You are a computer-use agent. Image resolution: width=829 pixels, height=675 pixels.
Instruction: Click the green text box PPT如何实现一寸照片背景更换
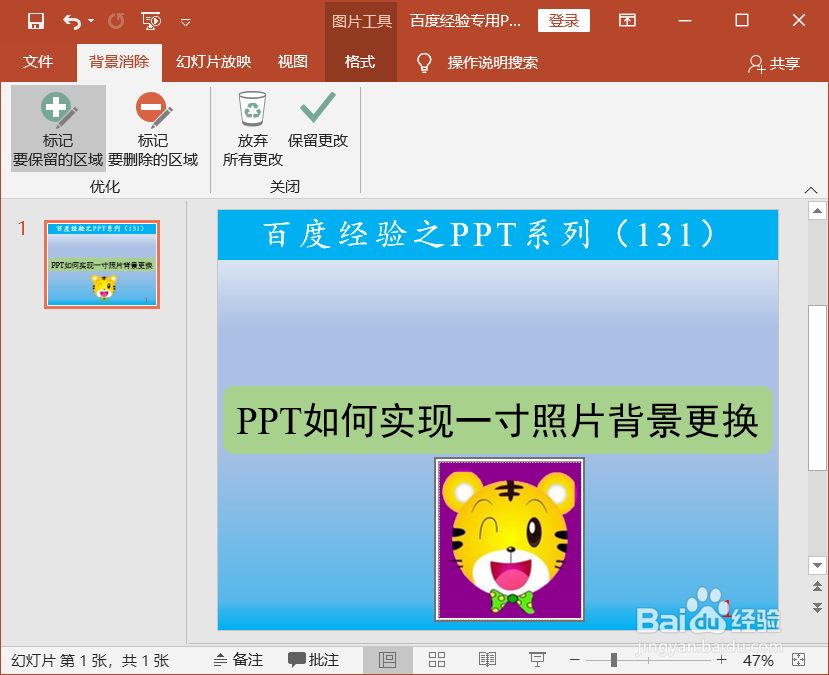(498, 420)
